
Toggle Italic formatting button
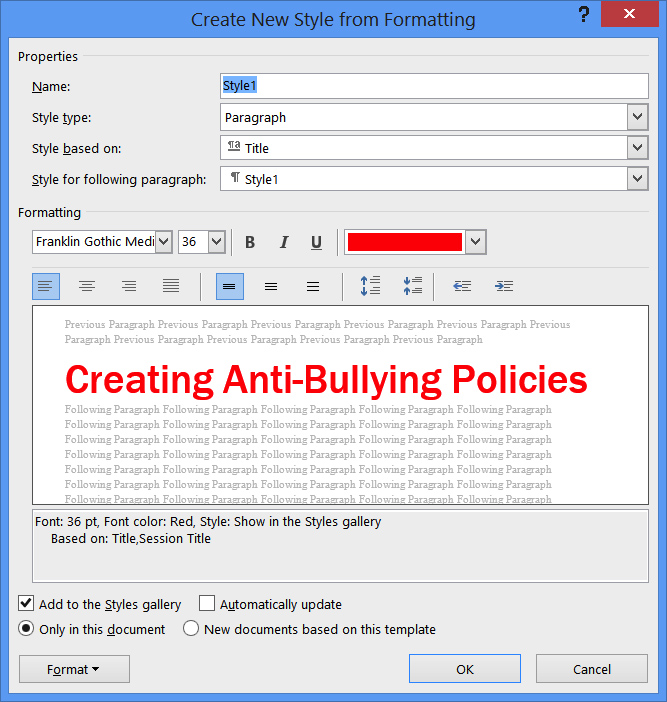[x=283, y=242]
